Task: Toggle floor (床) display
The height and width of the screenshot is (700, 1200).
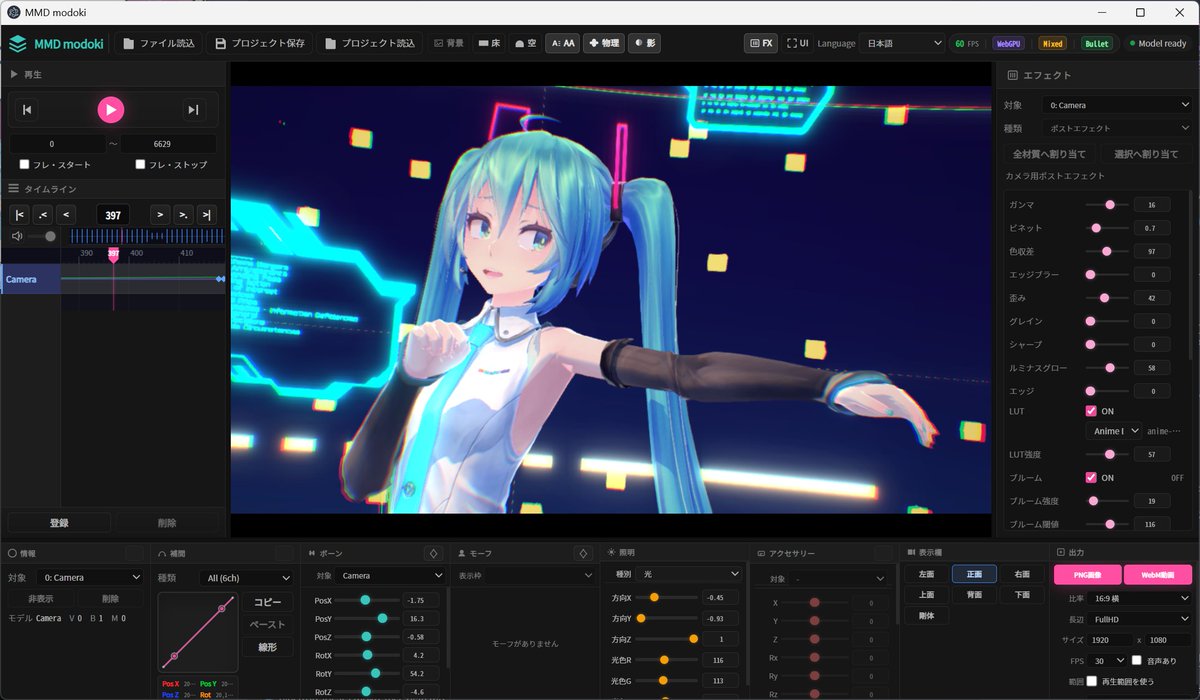Action: pyautogui.click(x=489, y=44)
